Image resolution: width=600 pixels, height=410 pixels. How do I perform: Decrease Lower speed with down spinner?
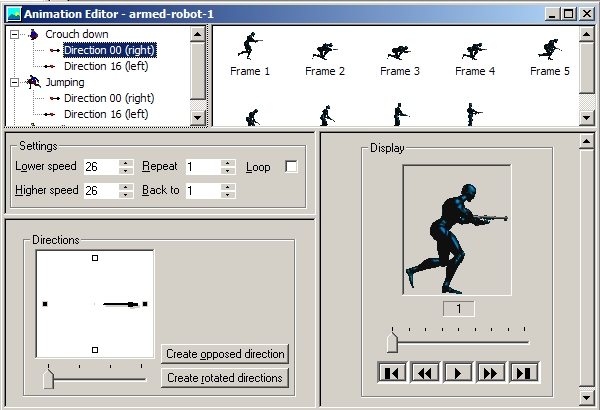click(x=126, y=171)
